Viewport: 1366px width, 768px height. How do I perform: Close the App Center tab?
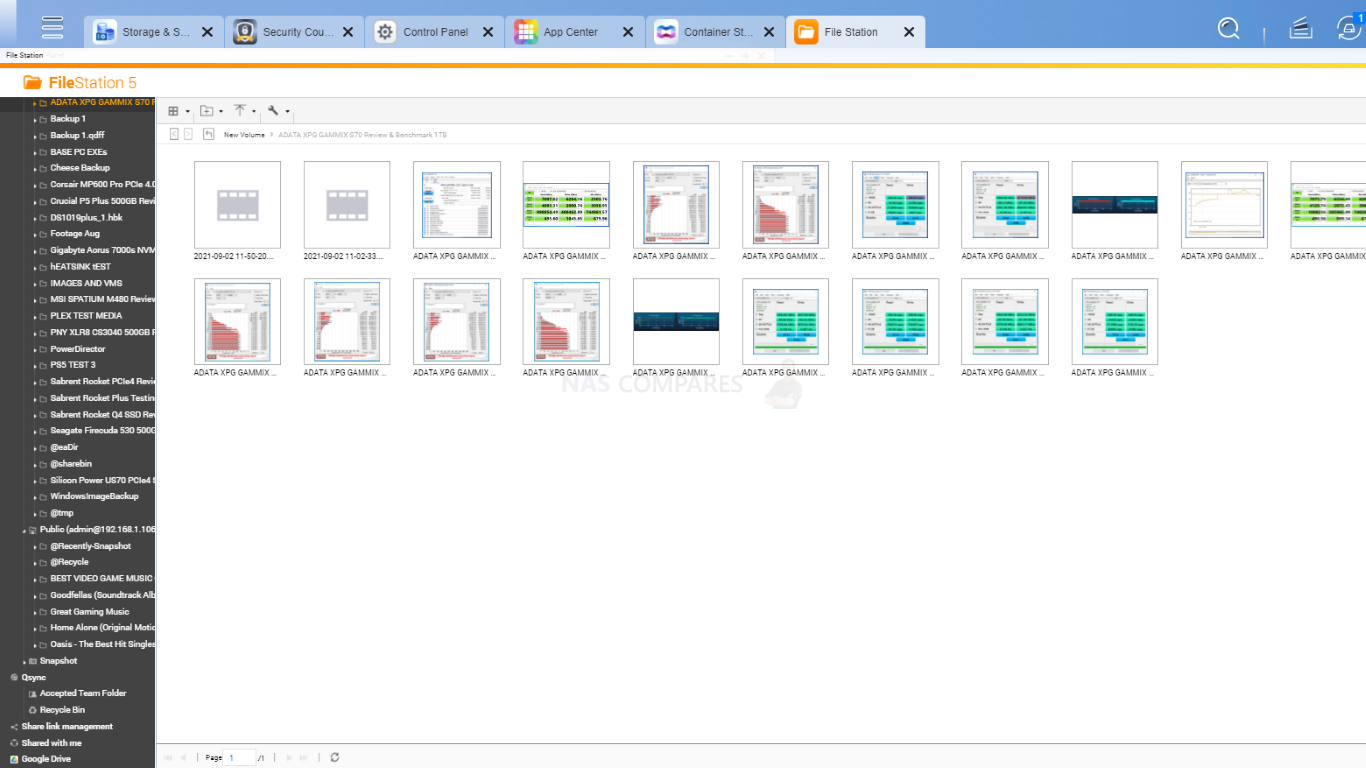tap(628, 32)
